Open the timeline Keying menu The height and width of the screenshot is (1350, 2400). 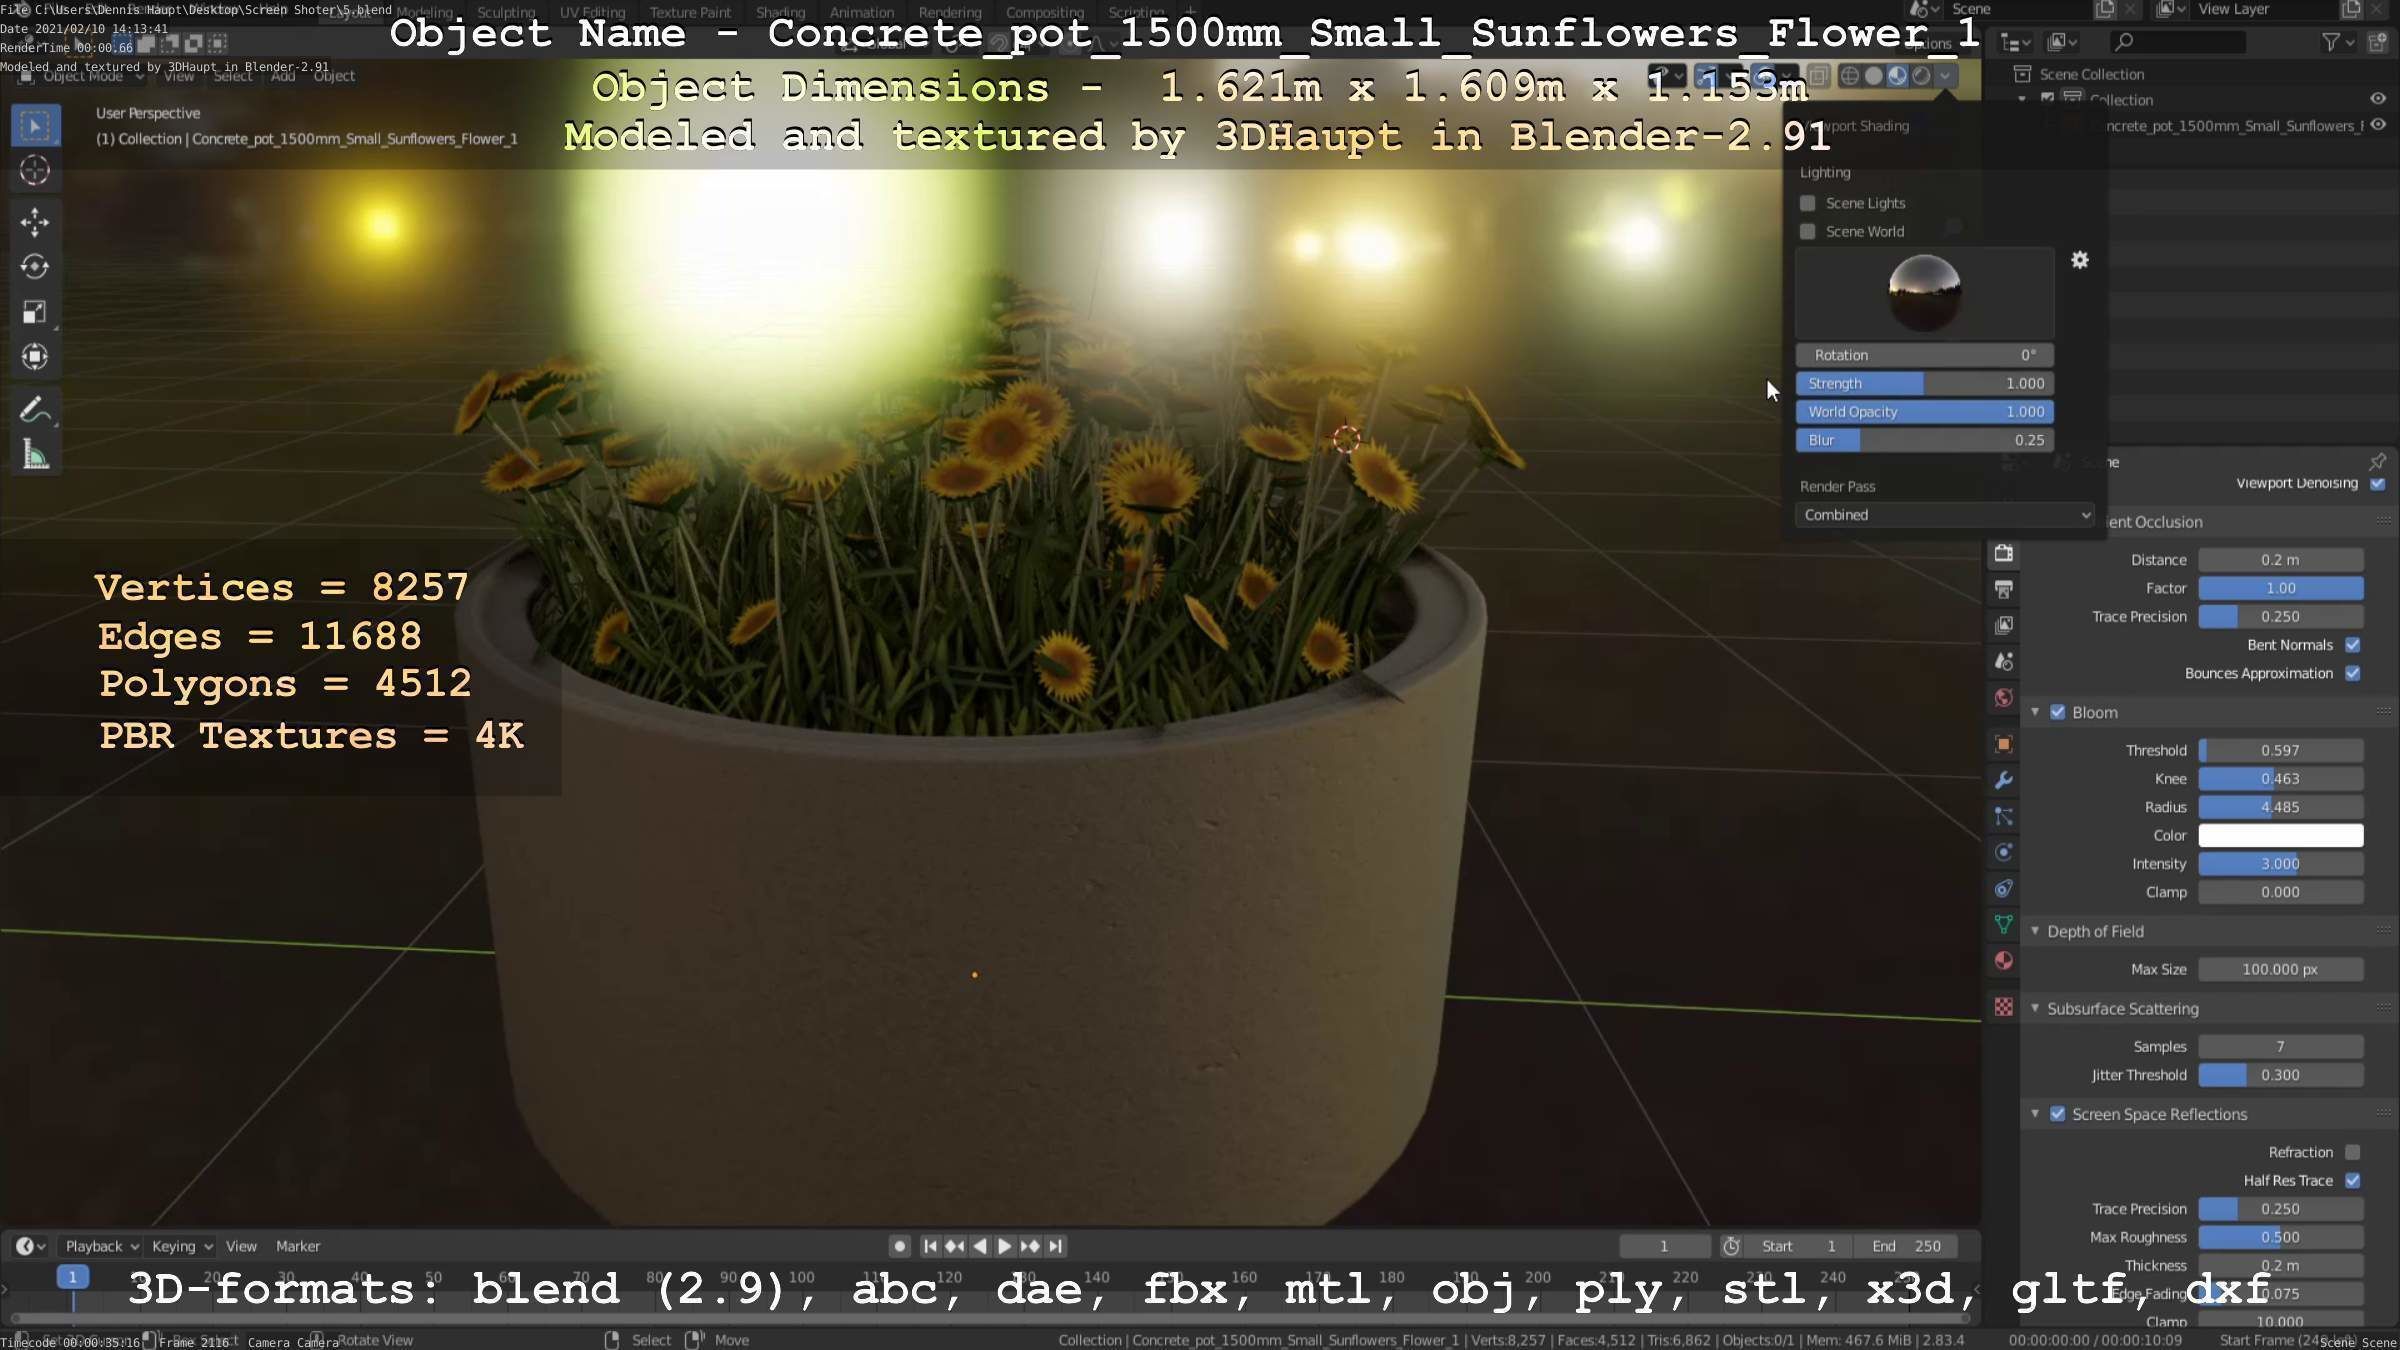pos(182,1246)
